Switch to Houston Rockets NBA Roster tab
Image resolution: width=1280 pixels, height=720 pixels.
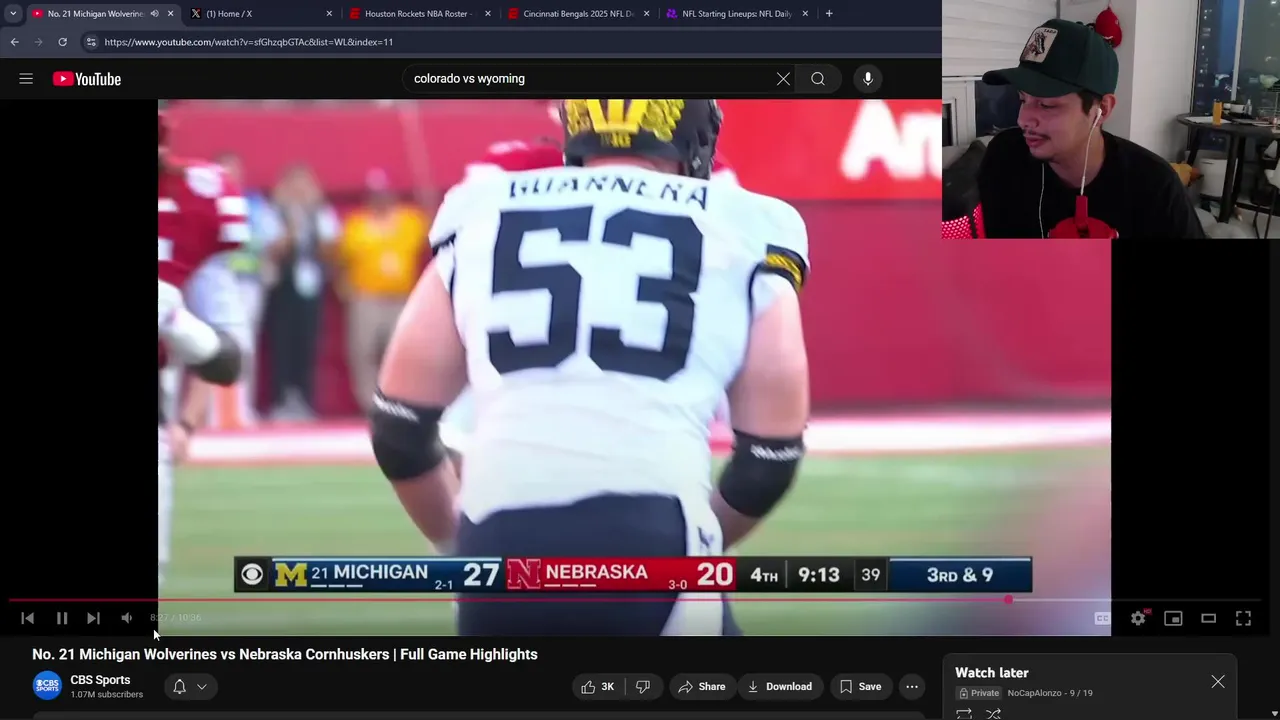pos(418,14)
